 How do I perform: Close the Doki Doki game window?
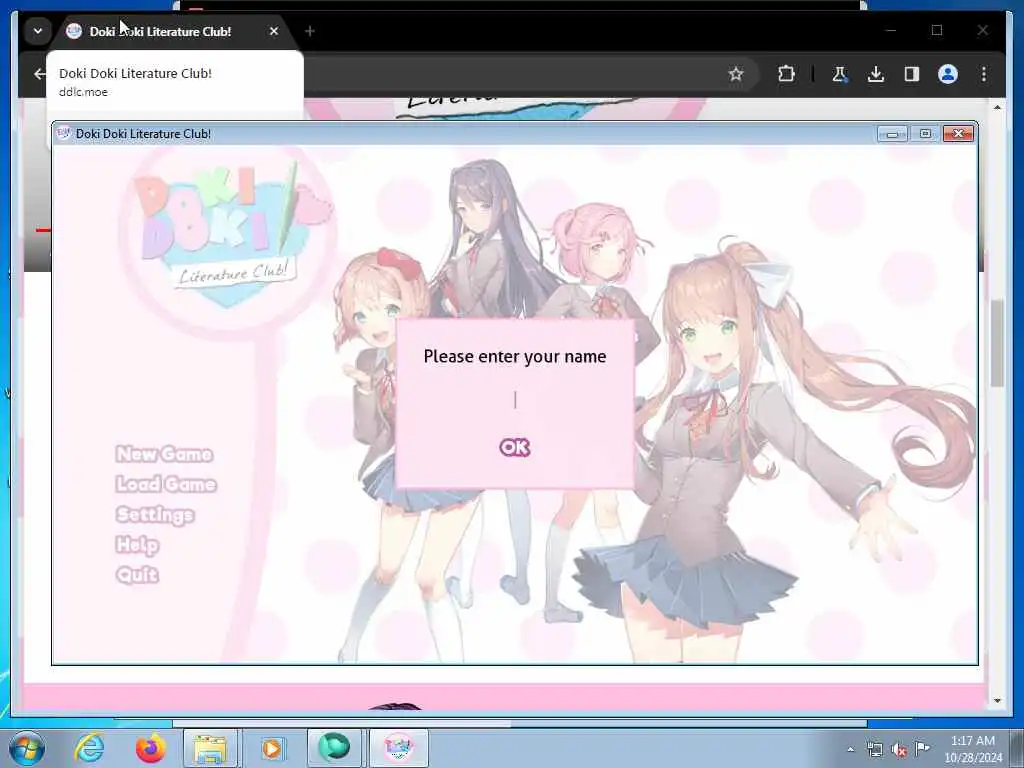tap(958, 134)
